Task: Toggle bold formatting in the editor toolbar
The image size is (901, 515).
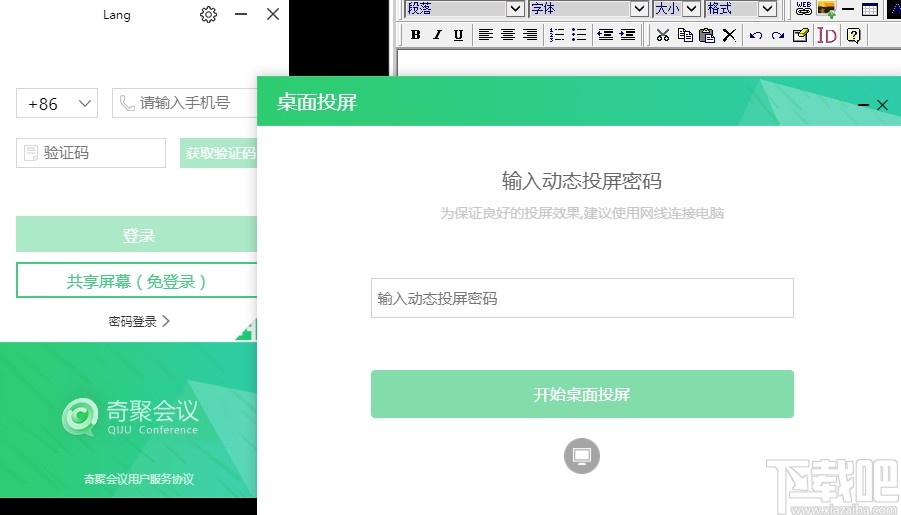Action: tap(415, 35)
